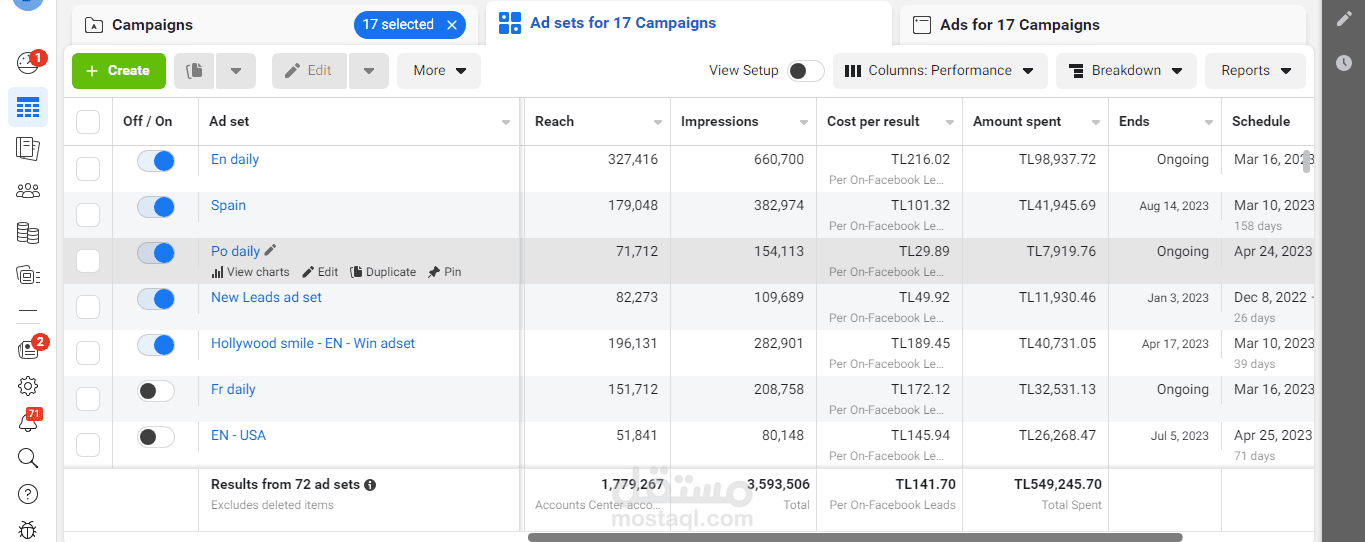Open the Reports dropdown menu
This screenshot has height=542, width=1365.
tap(1255, 71)
